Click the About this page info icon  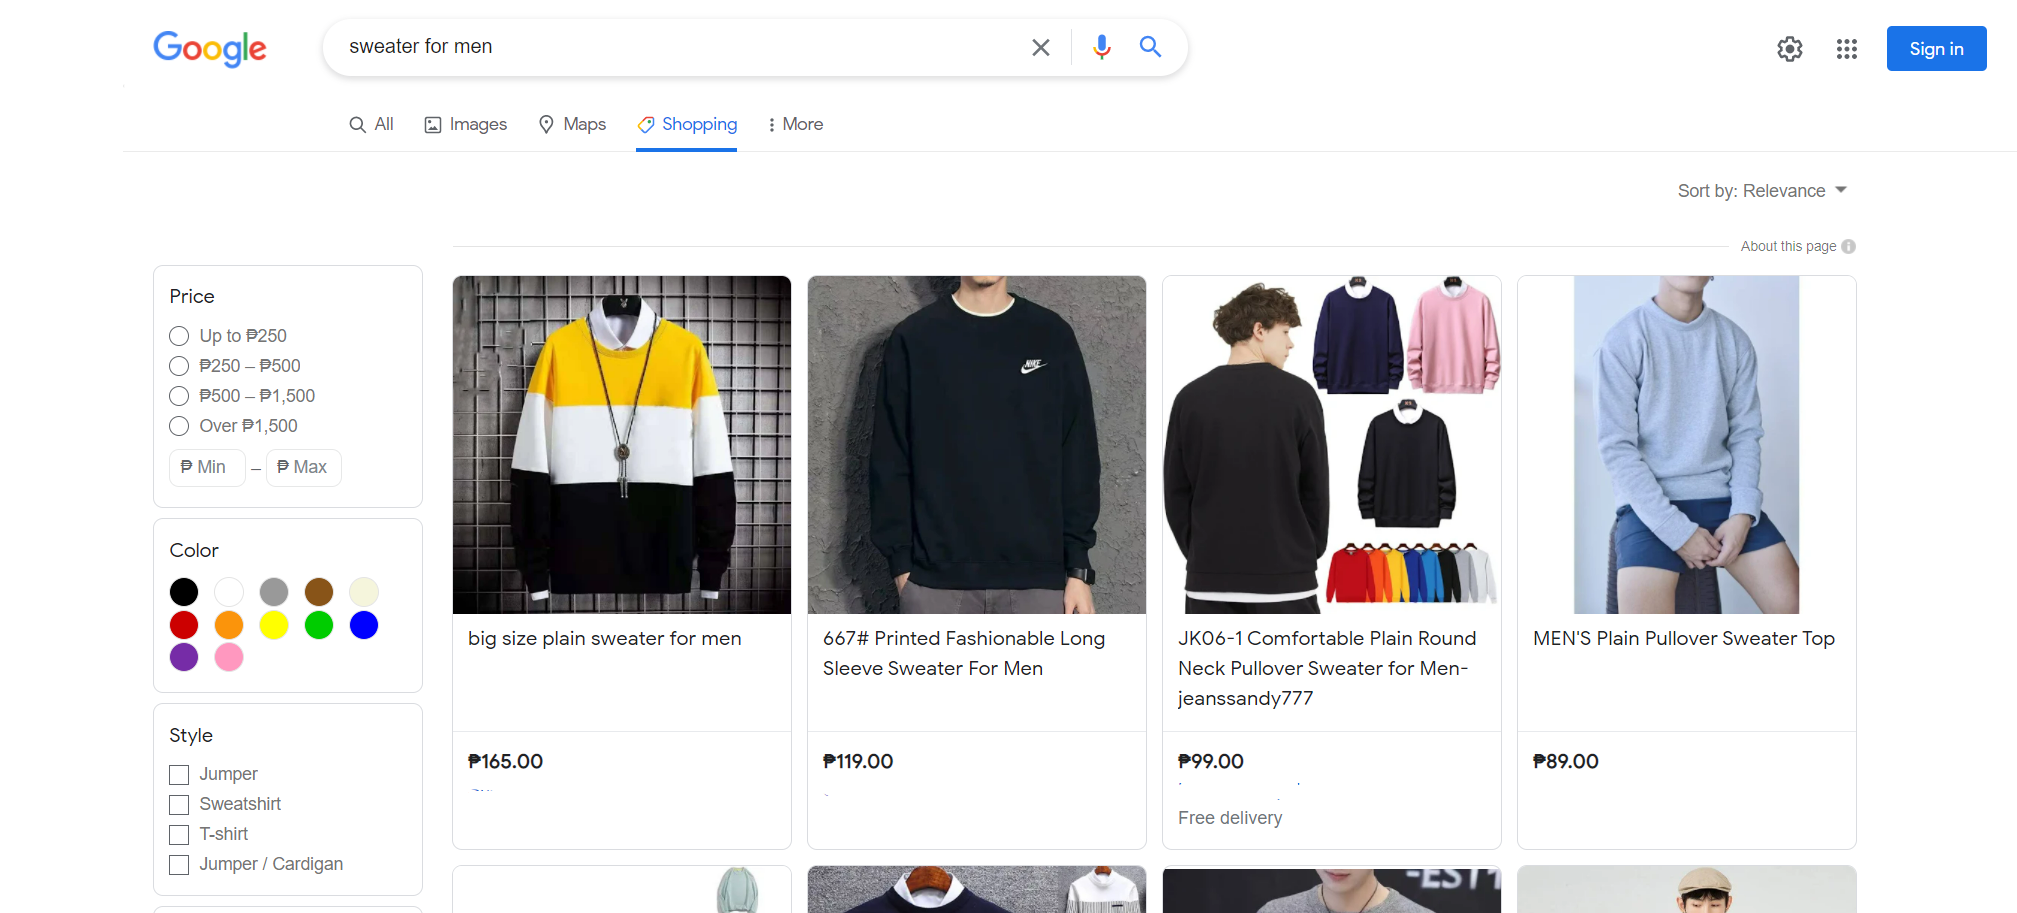tap(1848, 246)
